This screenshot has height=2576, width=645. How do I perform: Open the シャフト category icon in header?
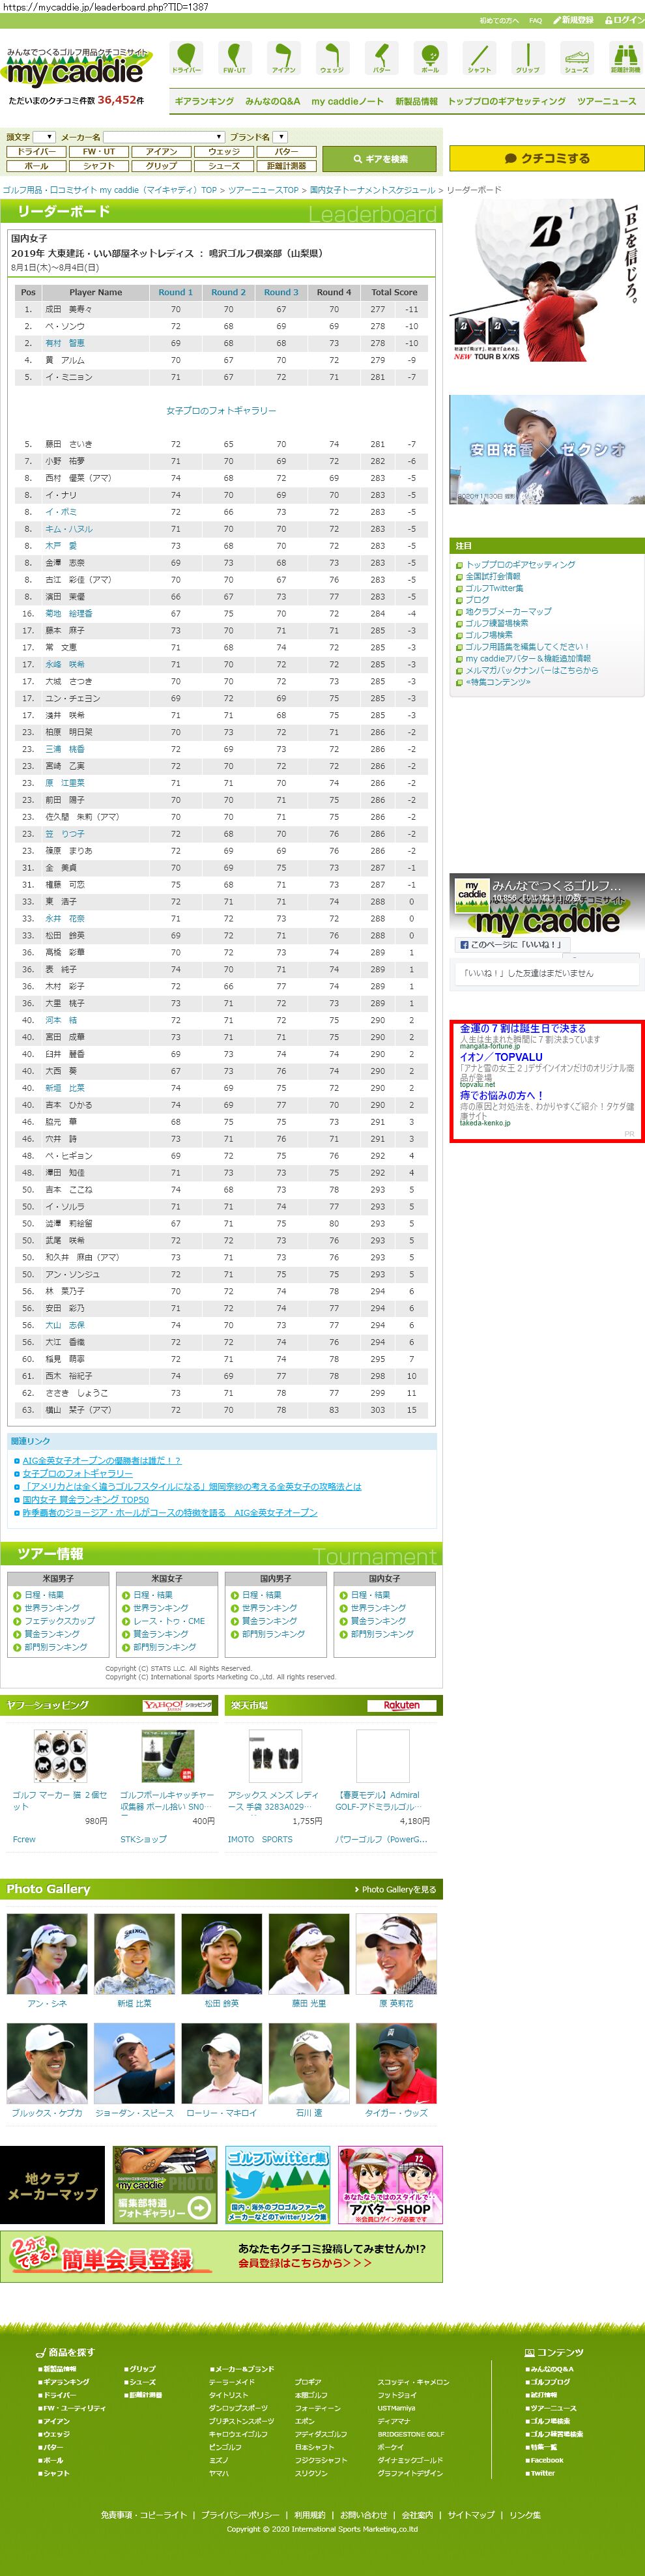[479, 58]
